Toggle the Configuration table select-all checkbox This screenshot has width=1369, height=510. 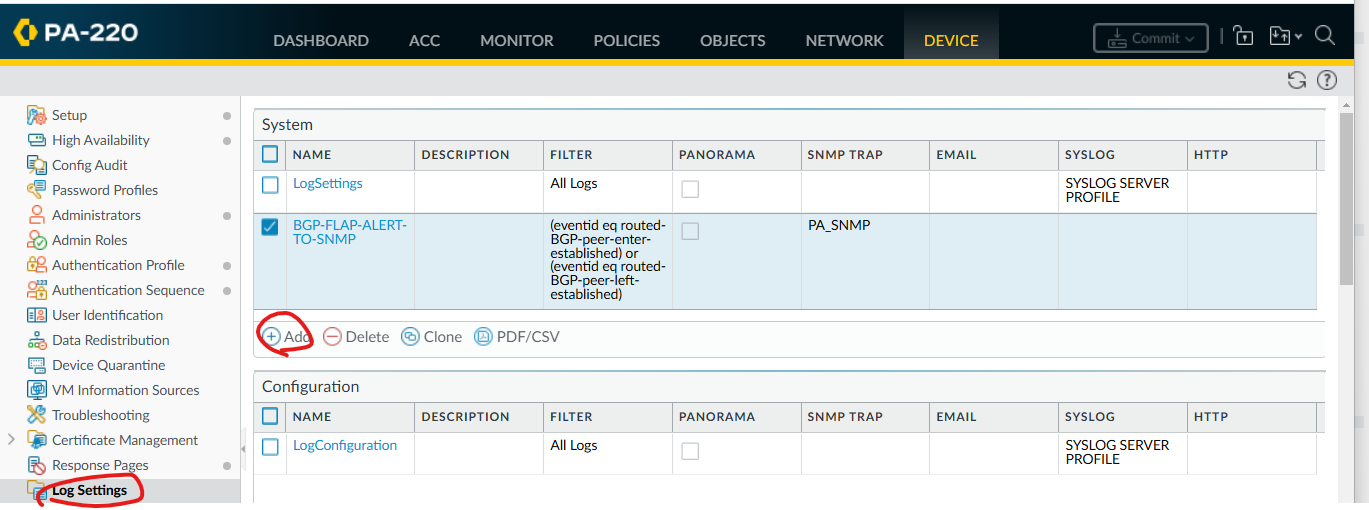point(270,416)
